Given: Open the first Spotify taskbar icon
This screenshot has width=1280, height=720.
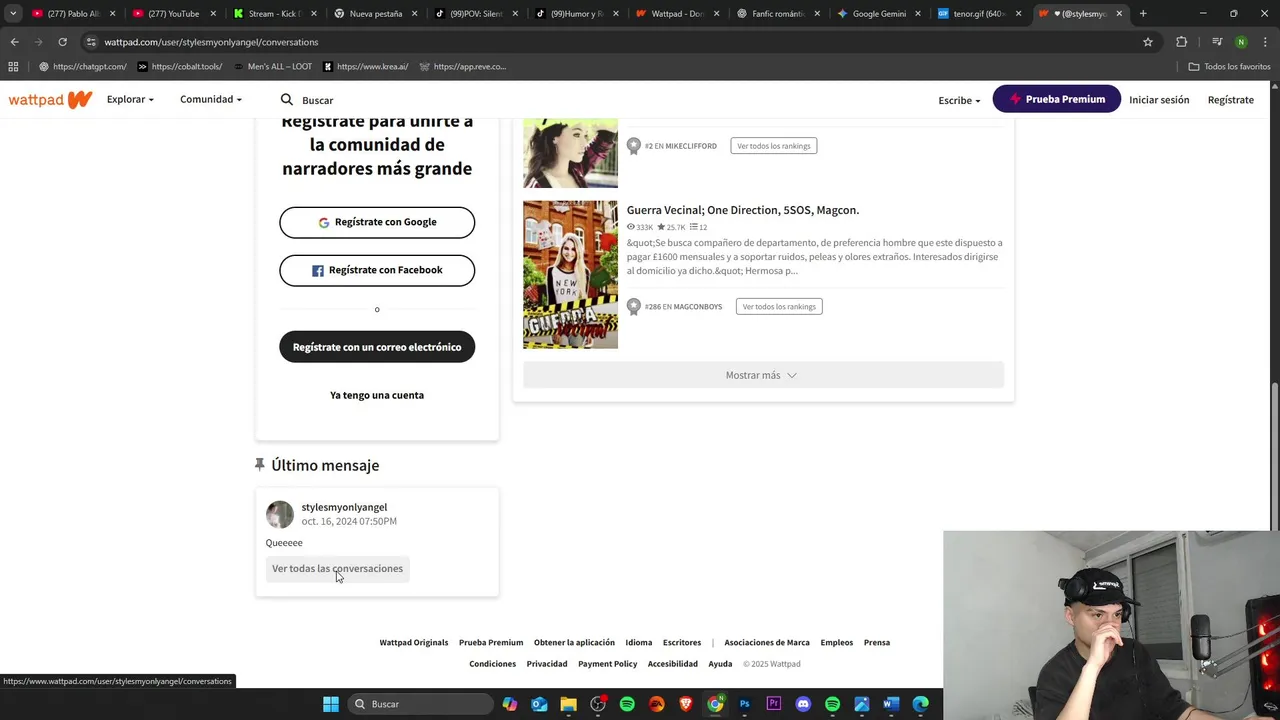Looking at the screenshot, I should point(627,704).
